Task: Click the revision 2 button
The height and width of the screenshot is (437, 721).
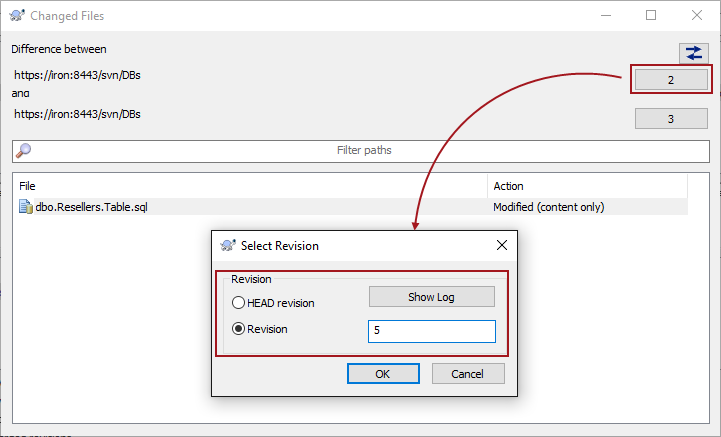Action: 671,79
